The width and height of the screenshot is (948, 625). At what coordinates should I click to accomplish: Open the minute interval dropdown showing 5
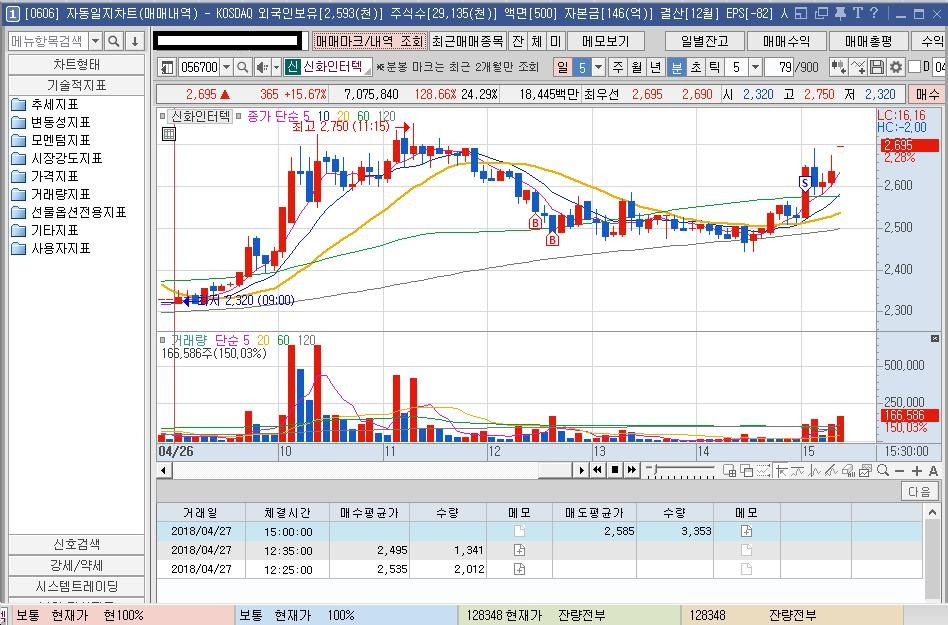click(x=755, y=67)
